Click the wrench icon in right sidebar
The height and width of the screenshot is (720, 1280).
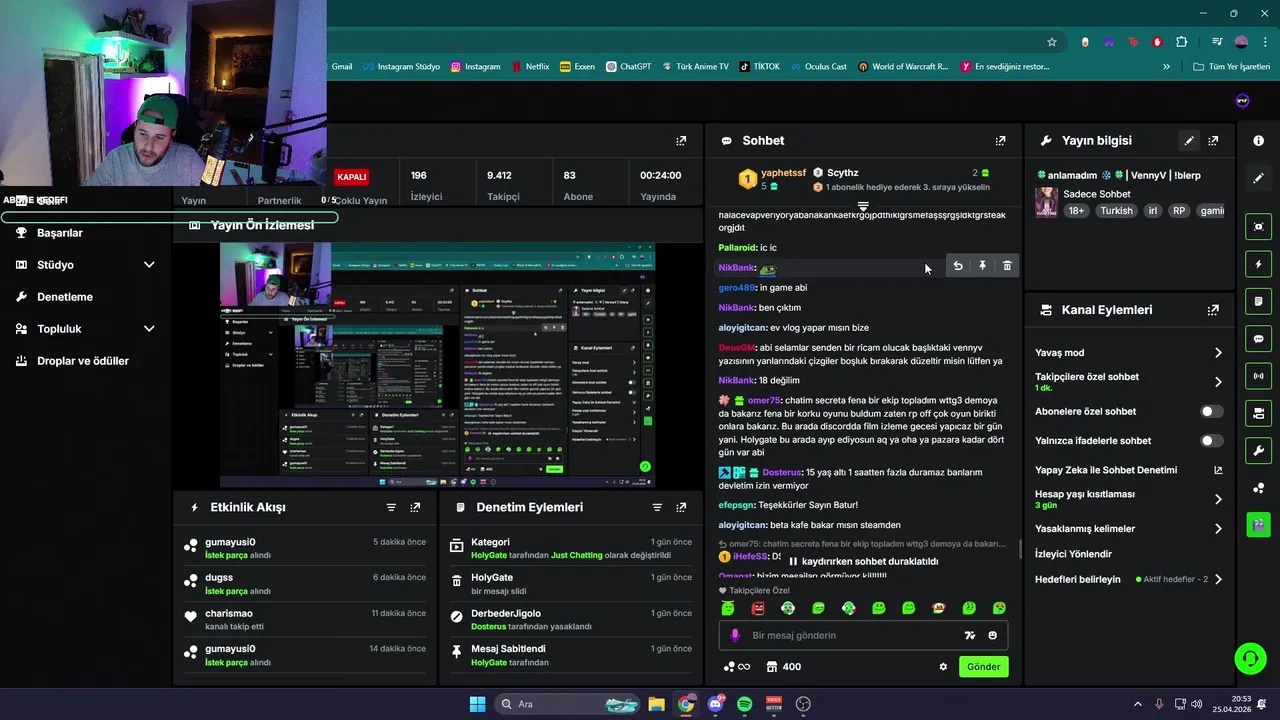(1258, 450)
